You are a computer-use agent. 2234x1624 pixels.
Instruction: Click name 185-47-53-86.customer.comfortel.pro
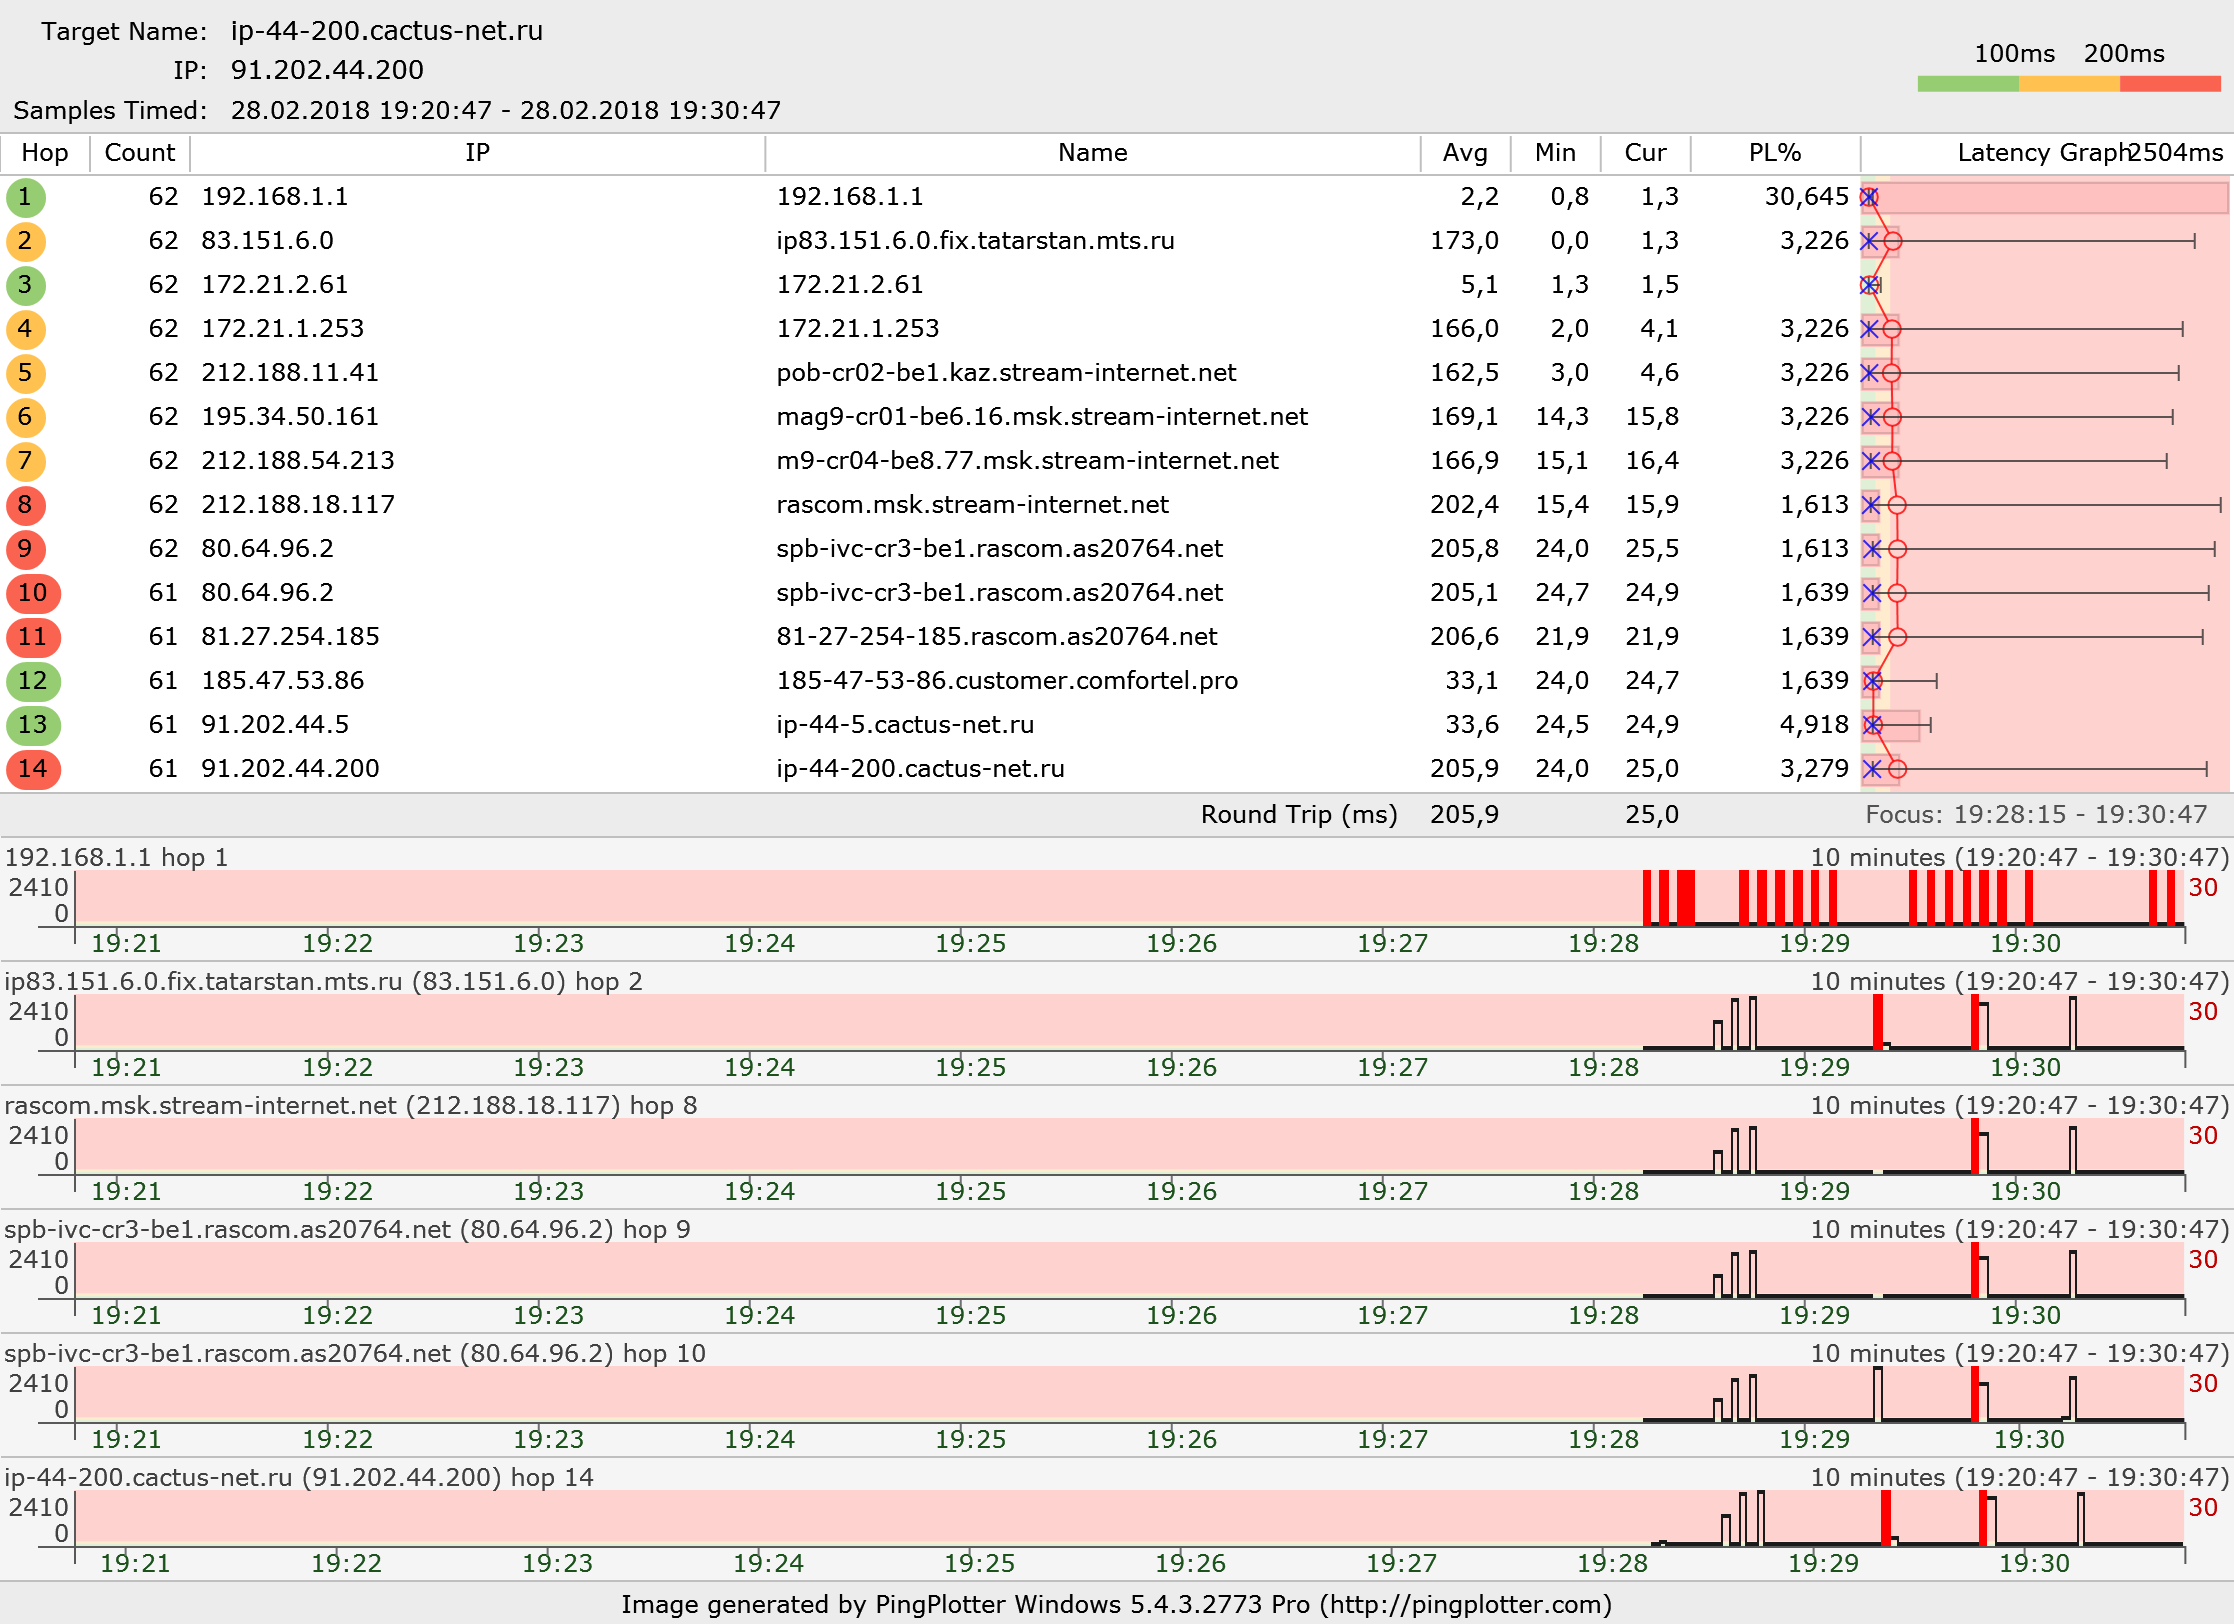coord(1007,681)
